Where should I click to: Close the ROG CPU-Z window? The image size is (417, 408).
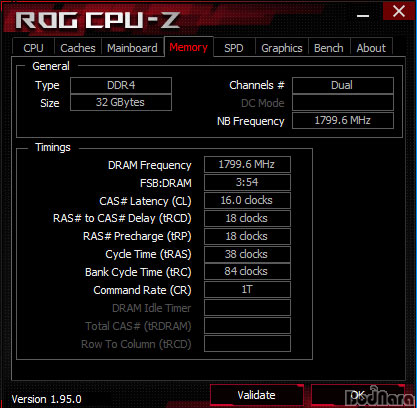[399, 12]
